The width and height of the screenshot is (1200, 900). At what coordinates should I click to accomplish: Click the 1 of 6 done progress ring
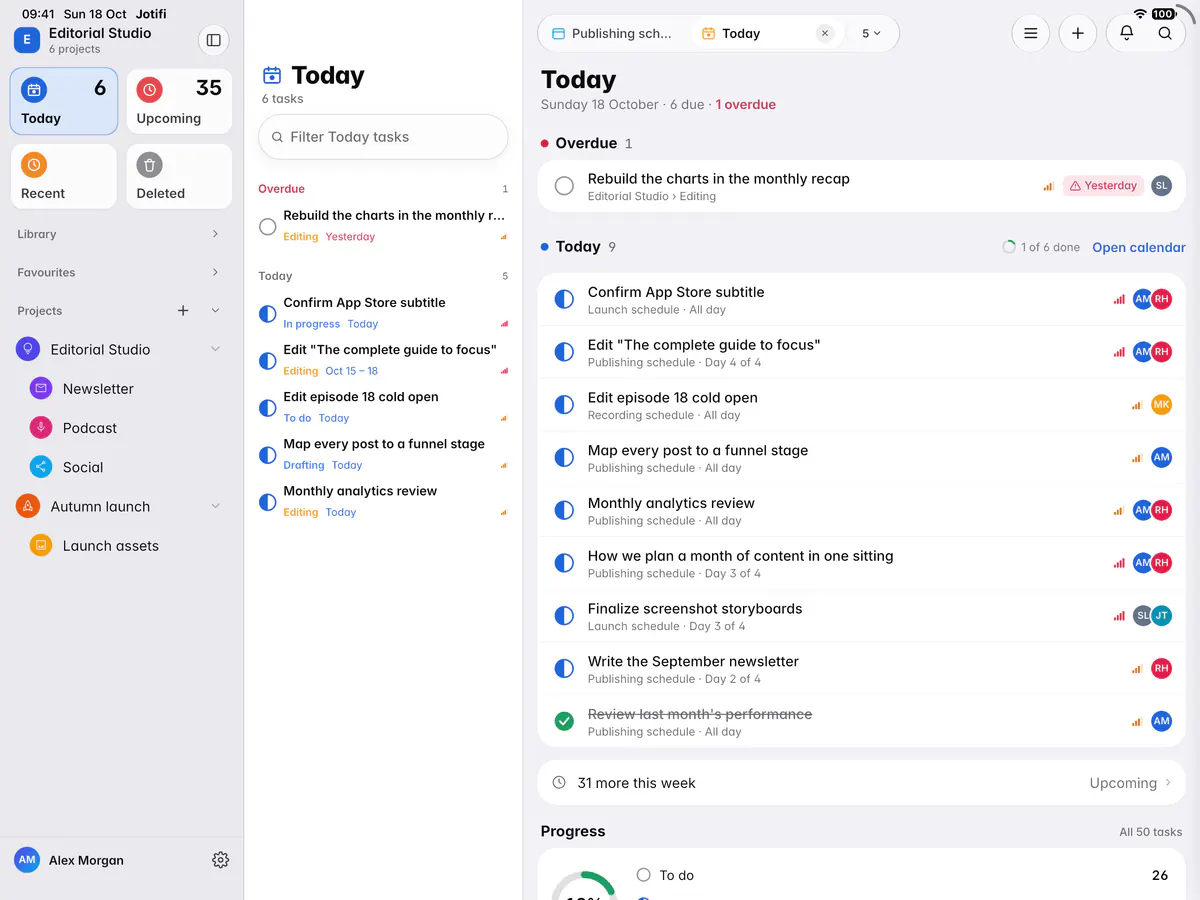tap(1009, 247)
